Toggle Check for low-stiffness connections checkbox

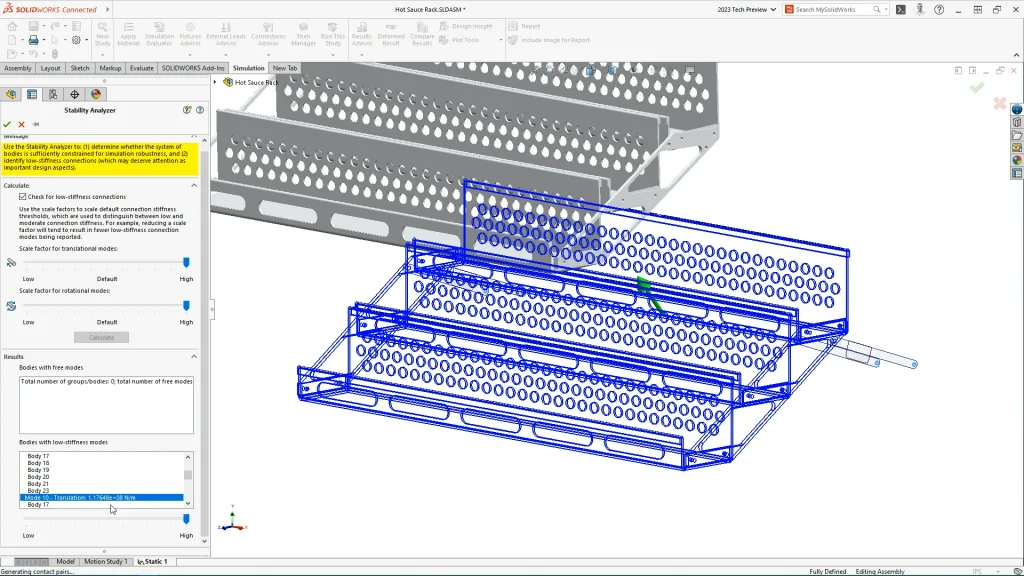(x=23, y=197)
